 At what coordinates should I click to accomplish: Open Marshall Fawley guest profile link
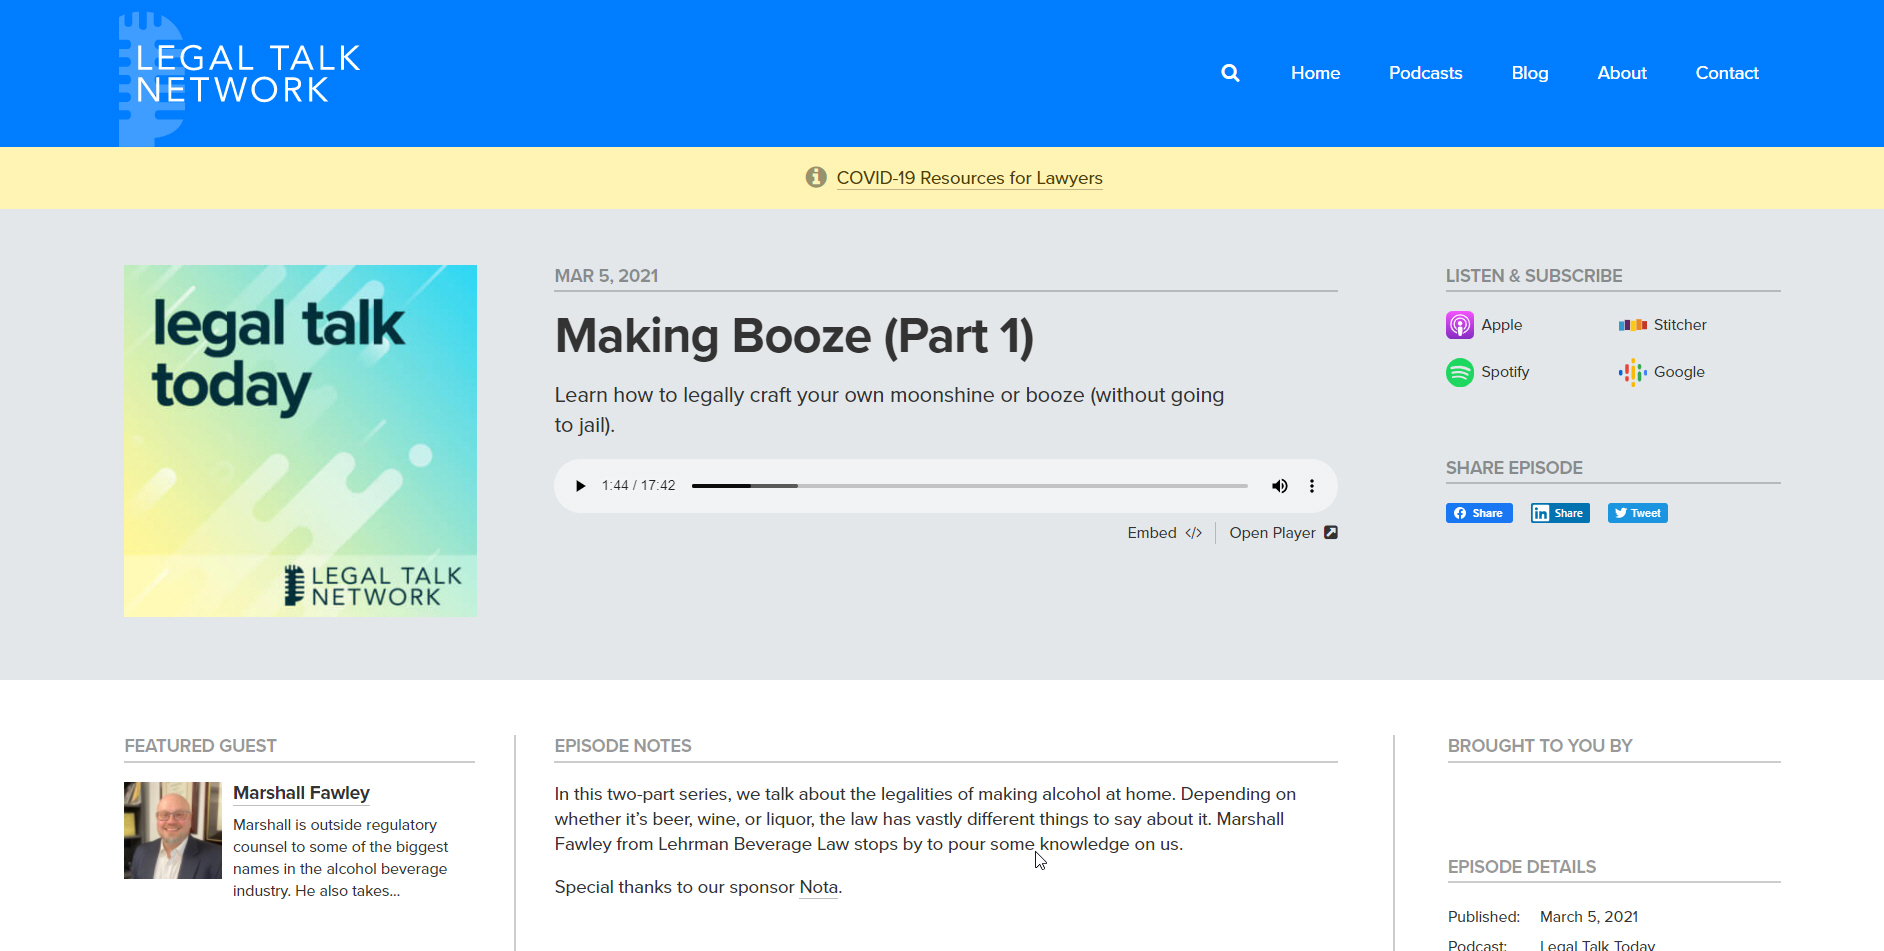(301, 793)
